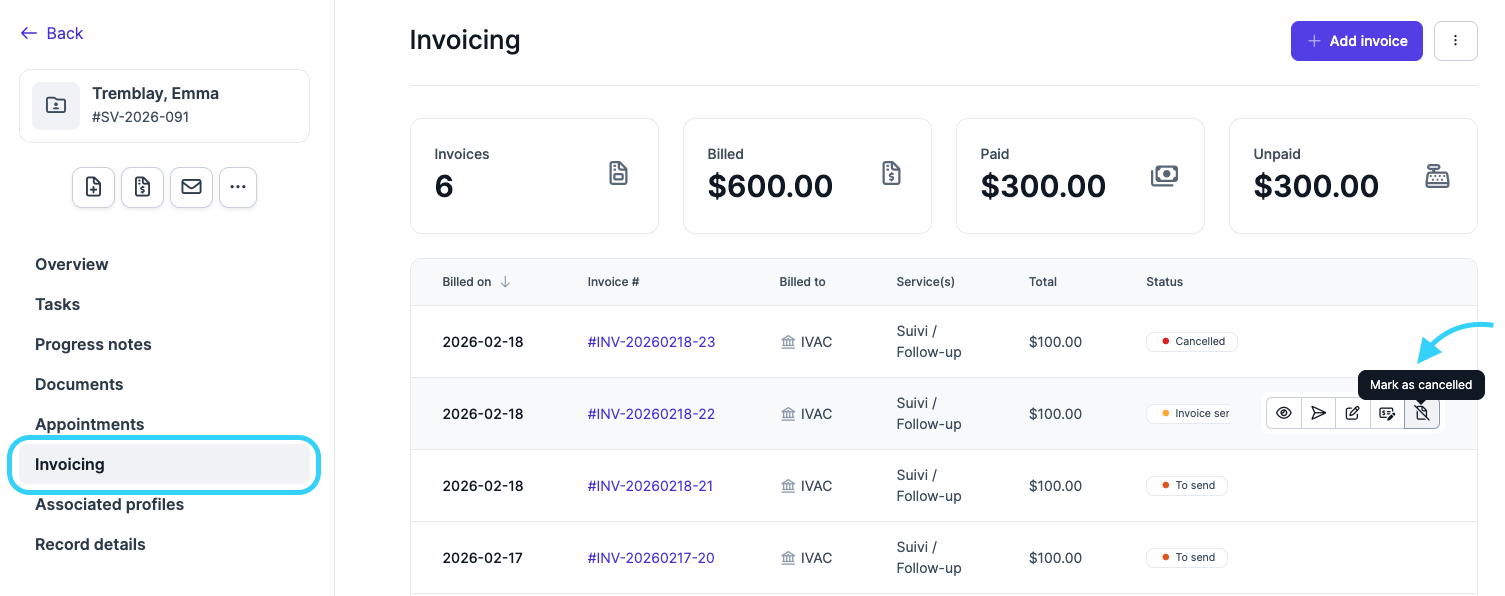Go Back using the arrow link
Screen dimensions: 1505x596
[x=52, y=33]
